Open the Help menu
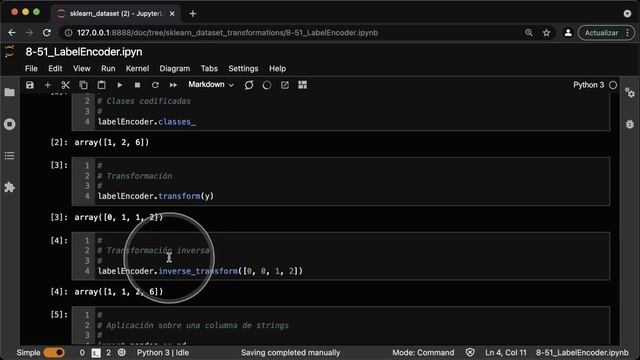 pyautogui.click(x=277, y=69)
